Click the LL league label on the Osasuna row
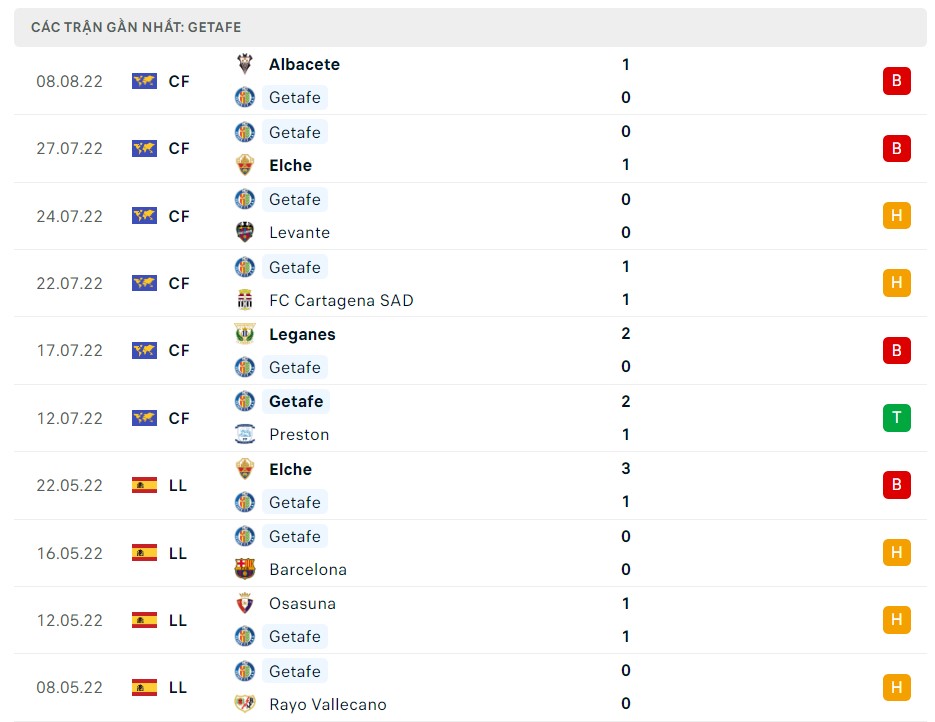This screenshot has height=722, width=935. tap(178, 620)
